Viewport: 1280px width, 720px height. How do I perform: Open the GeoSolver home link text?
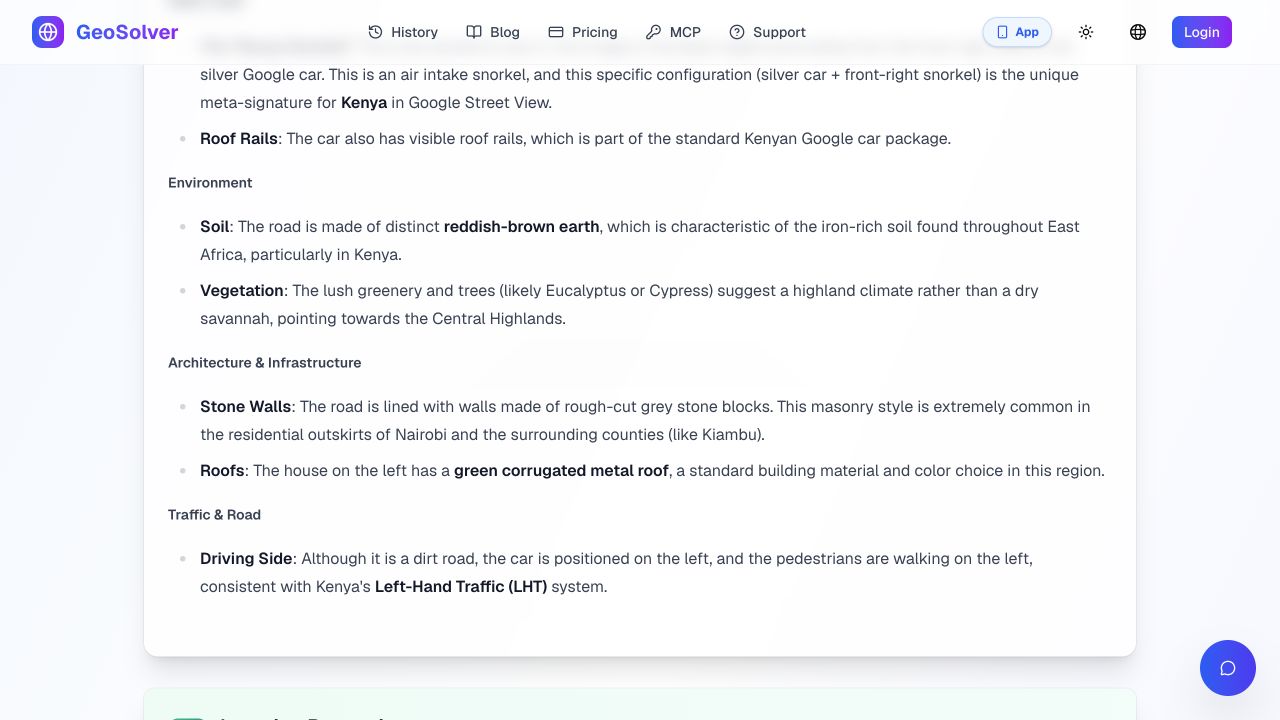[127, 32]
